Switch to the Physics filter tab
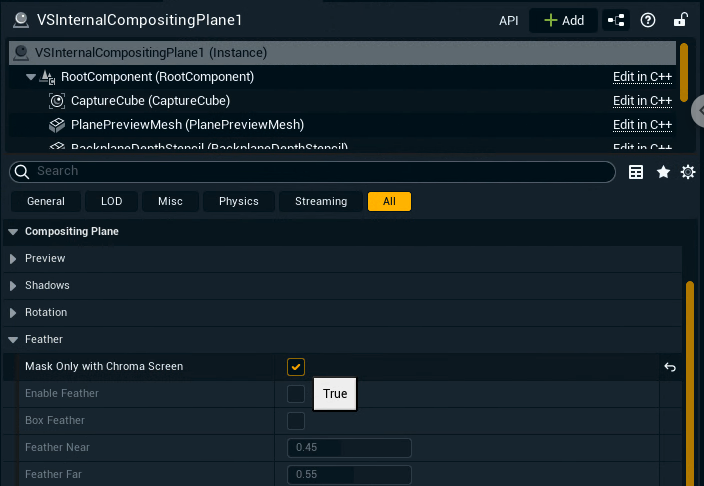Screen dimensions: 704x486 click(239, 202)
